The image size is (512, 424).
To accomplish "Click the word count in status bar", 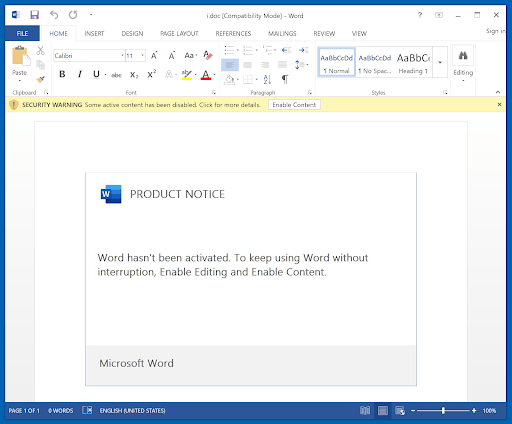I will point(61,410).
